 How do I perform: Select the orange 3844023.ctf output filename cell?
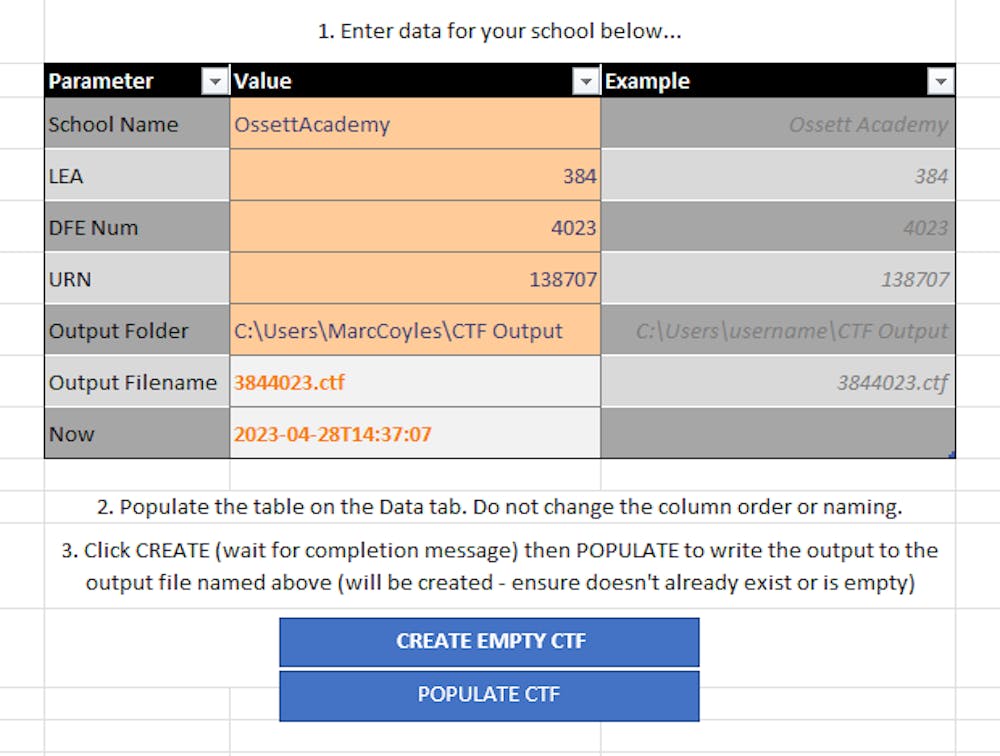[x=414, y=382]
